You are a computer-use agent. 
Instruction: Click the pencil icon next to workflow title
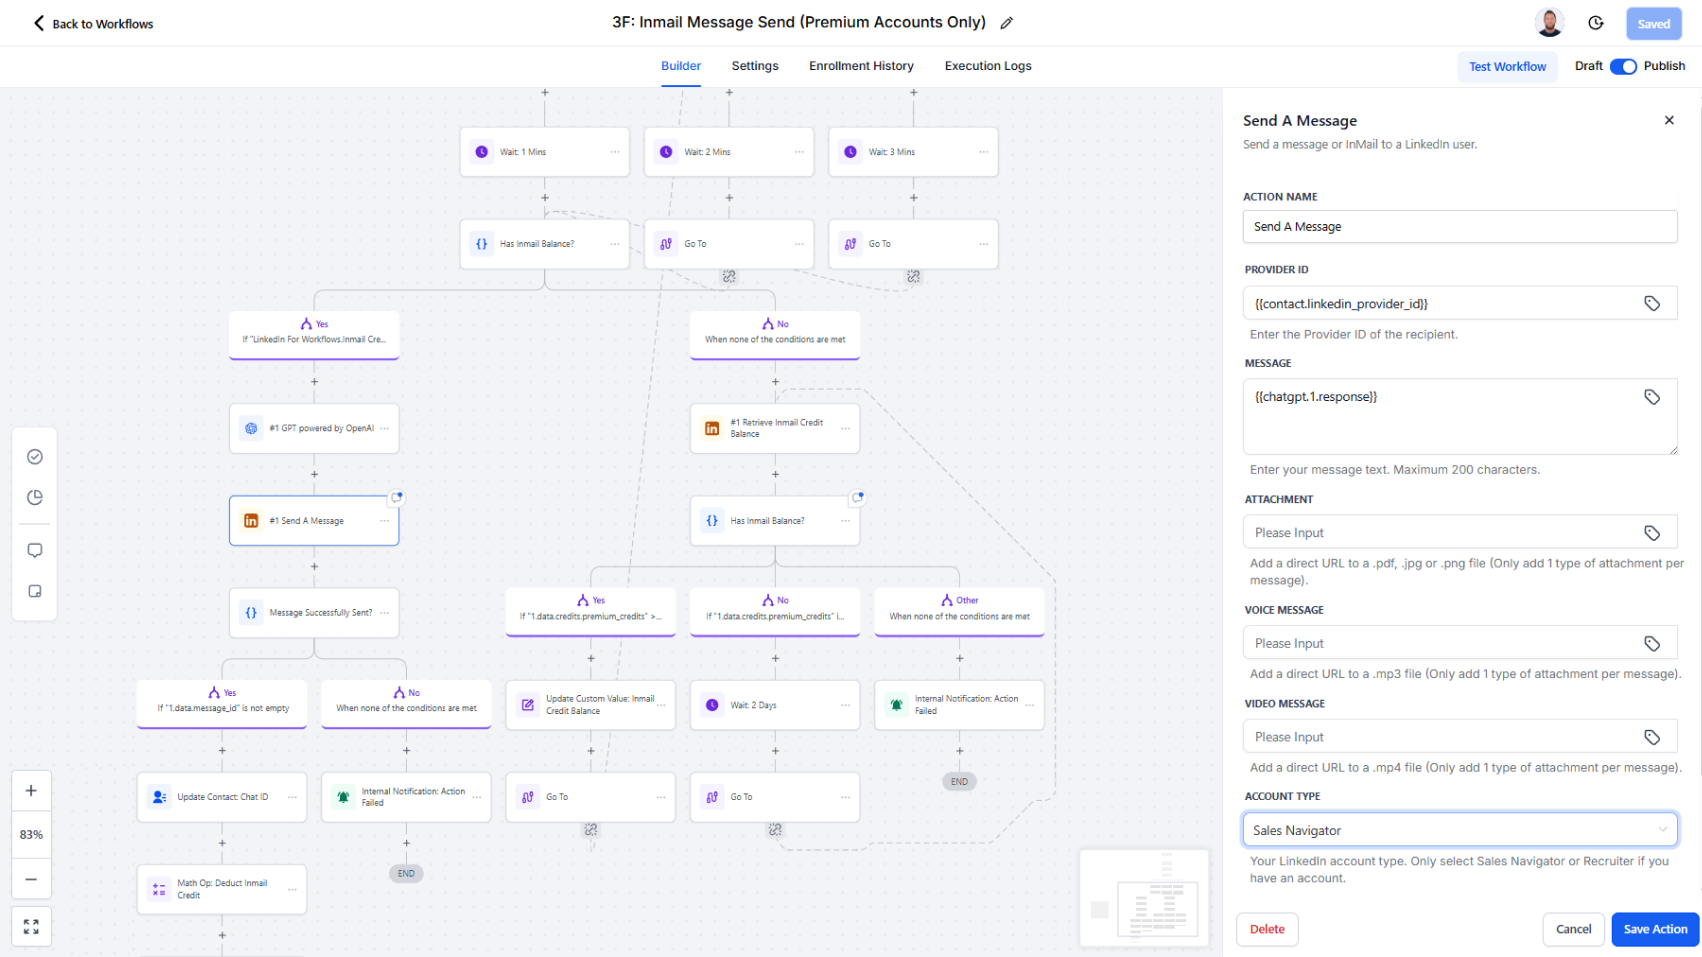1006,22
